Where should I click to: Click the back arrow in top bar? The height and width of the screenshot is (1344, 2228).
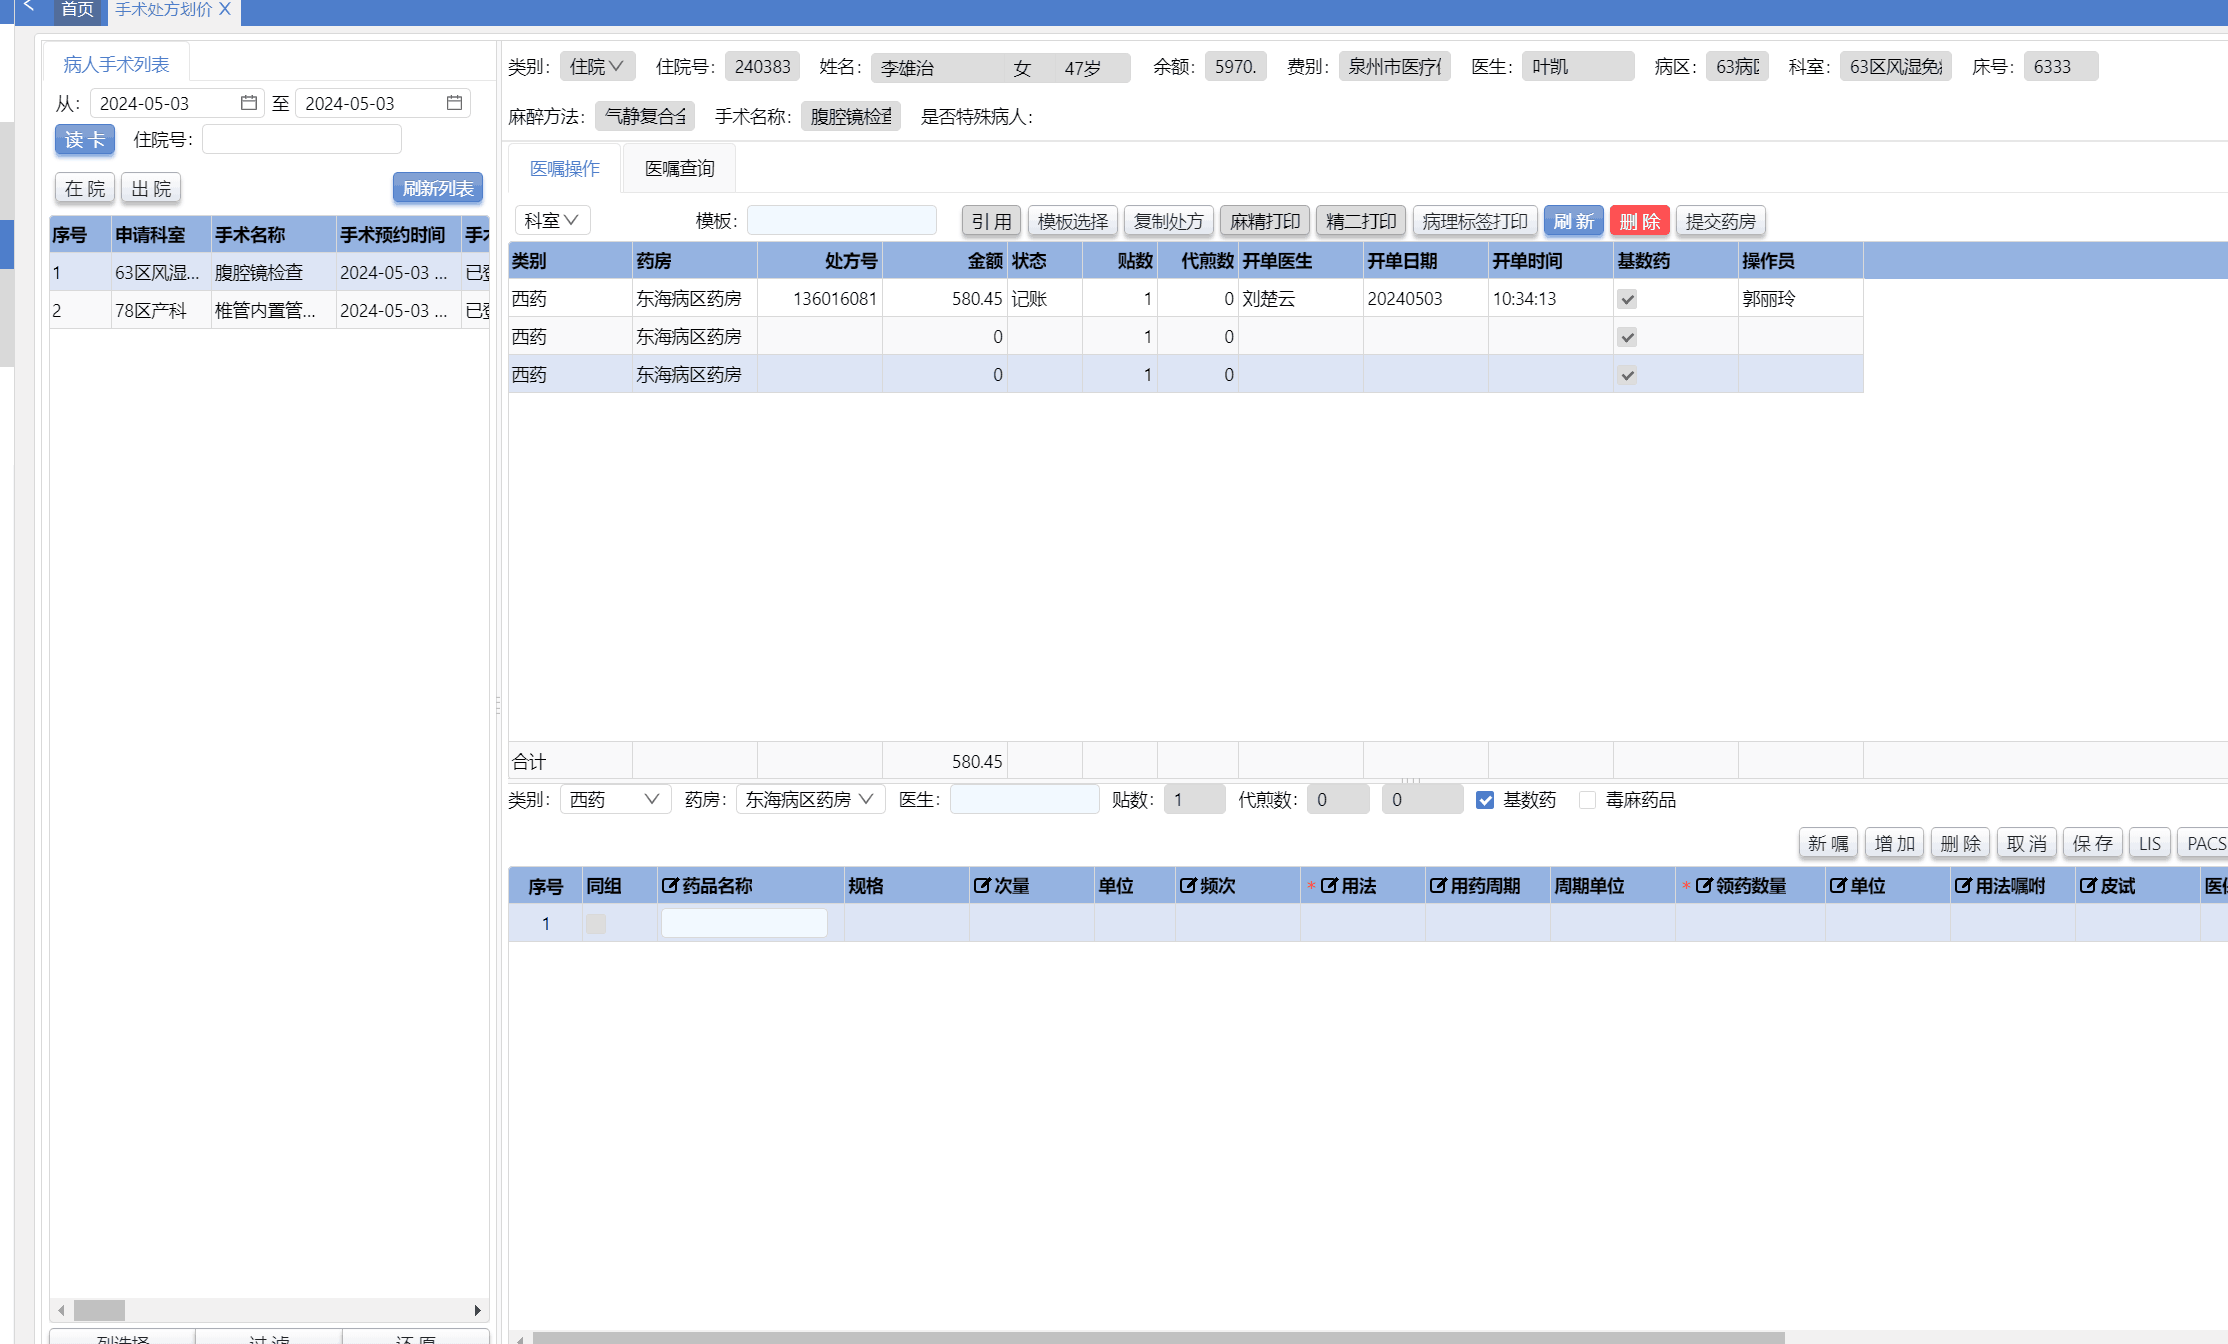click(29, 7)
